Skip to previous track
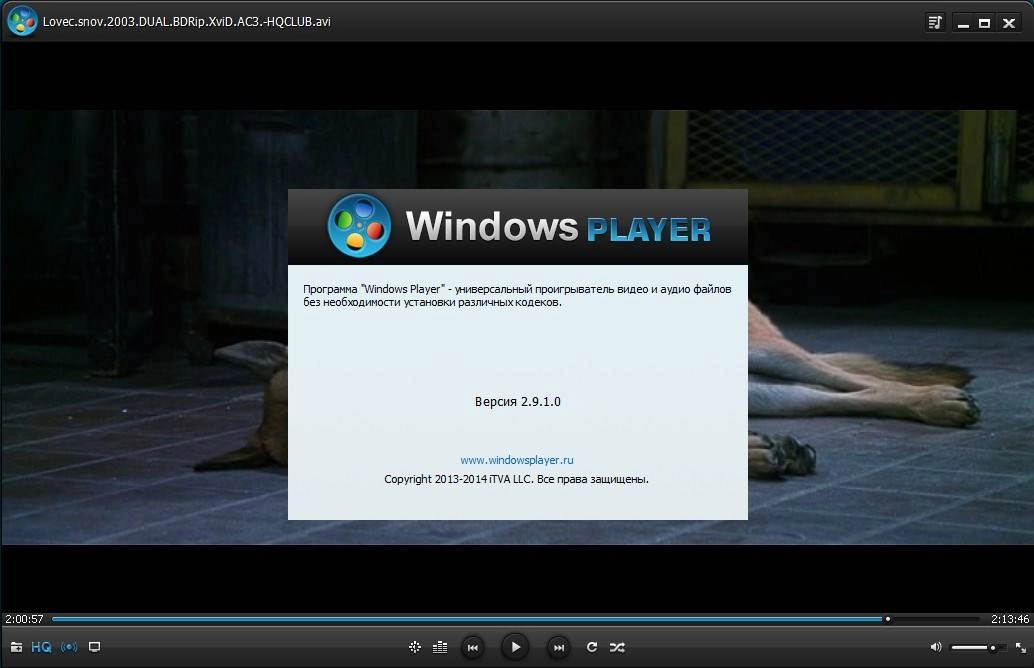1034x668 pixels. (473, 648)
